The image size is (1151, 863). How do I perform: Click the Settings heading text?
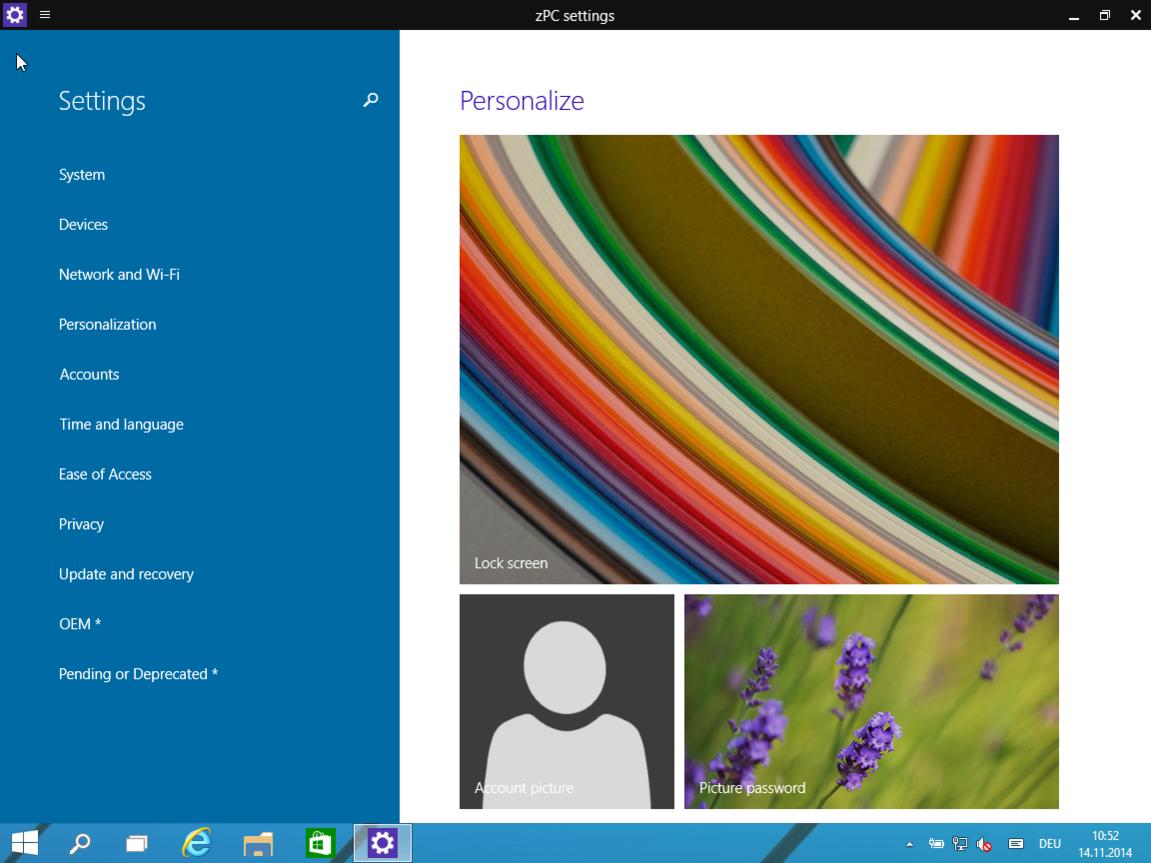point(102,101)
